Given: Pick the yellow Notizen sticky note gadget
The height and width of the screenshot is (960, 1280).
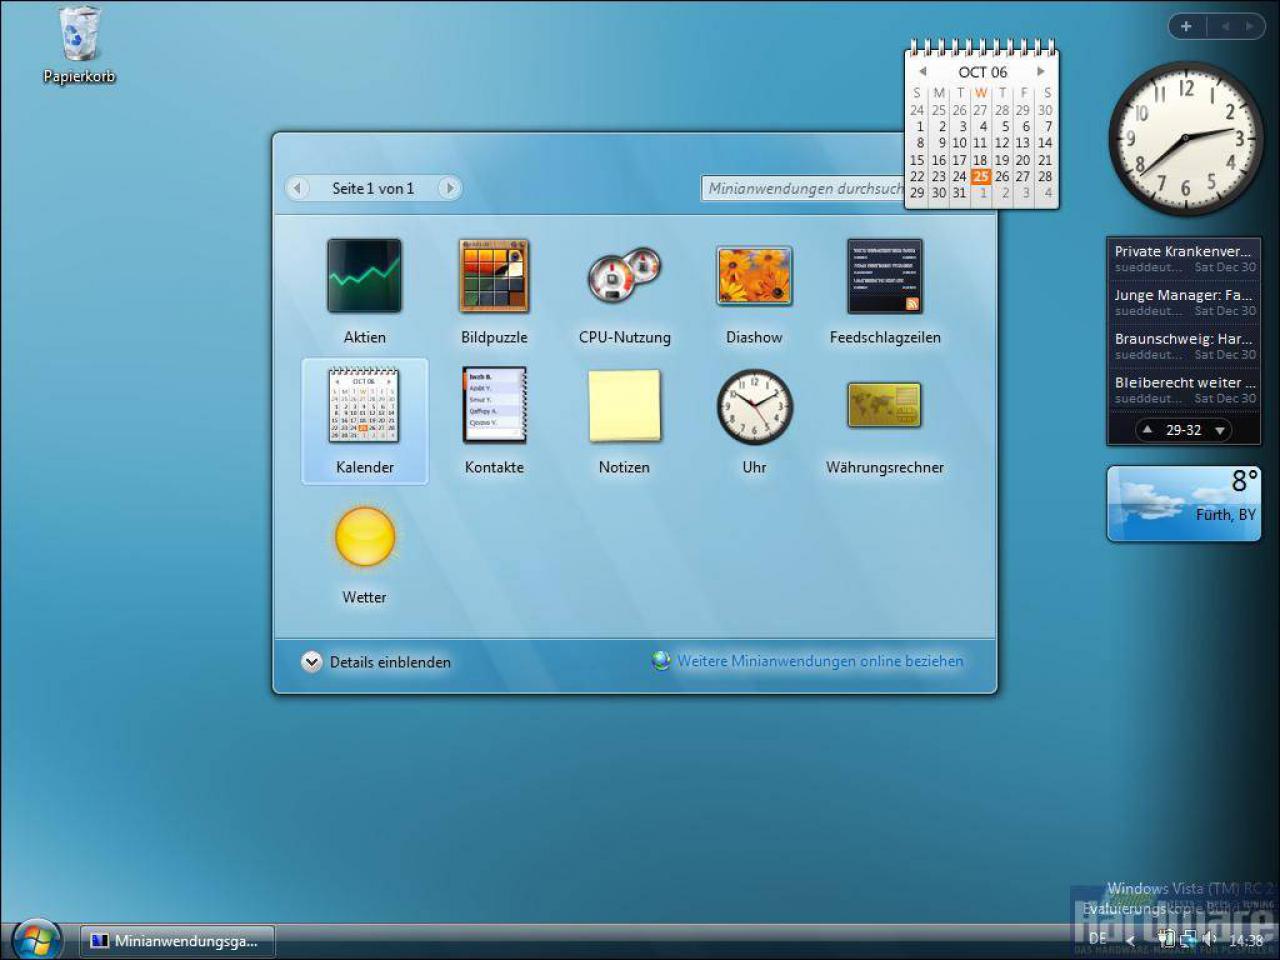Looking at the screenshot, I should [624, 405].
